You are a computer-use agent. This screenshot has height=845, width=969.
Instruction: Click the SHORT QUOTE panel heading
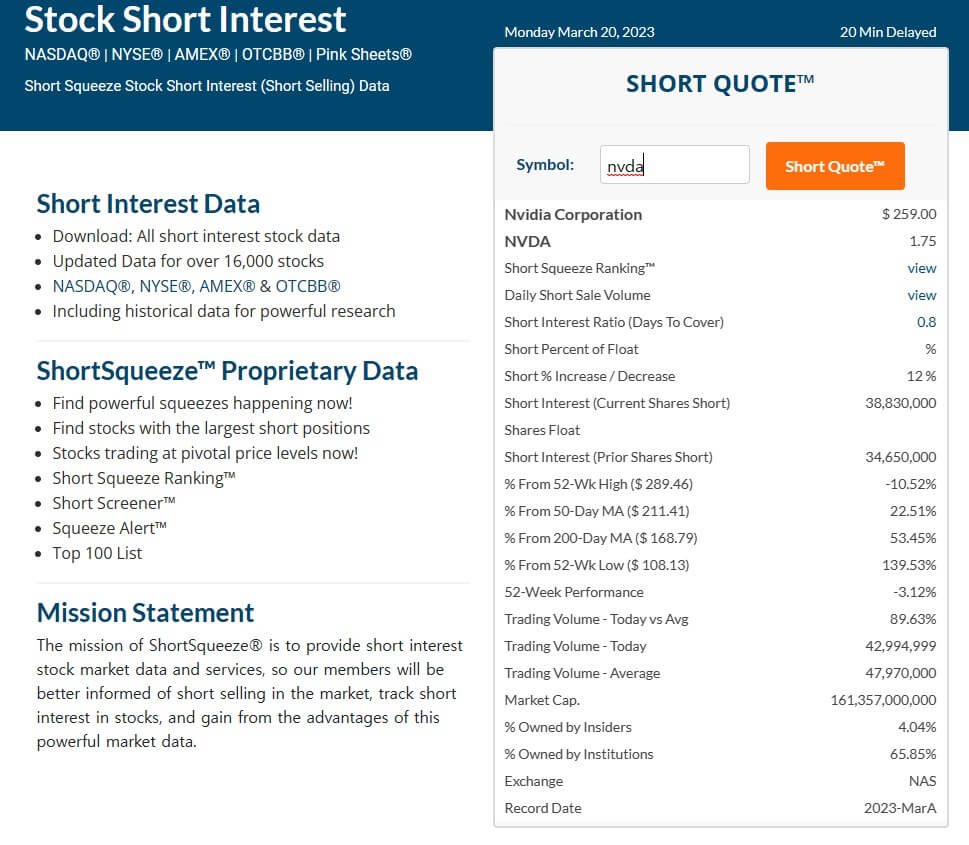[x=720, y=84]
